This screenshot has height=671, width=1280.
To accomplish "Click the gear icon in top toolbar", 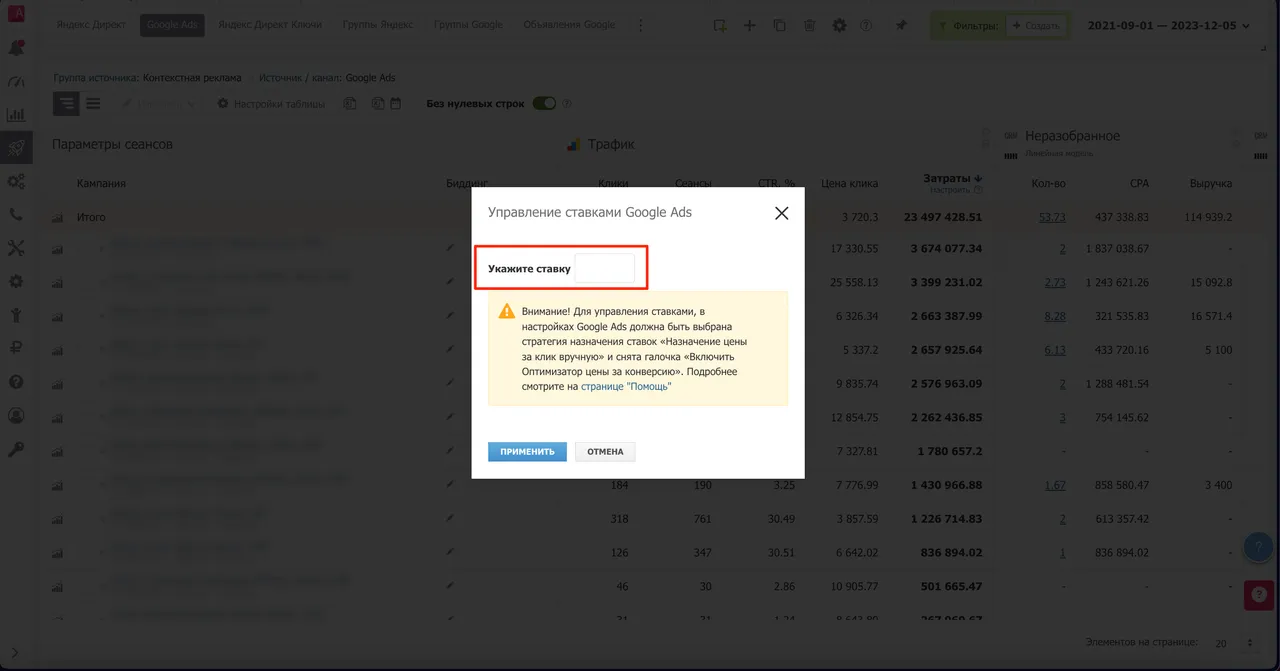I will point(839,25).
